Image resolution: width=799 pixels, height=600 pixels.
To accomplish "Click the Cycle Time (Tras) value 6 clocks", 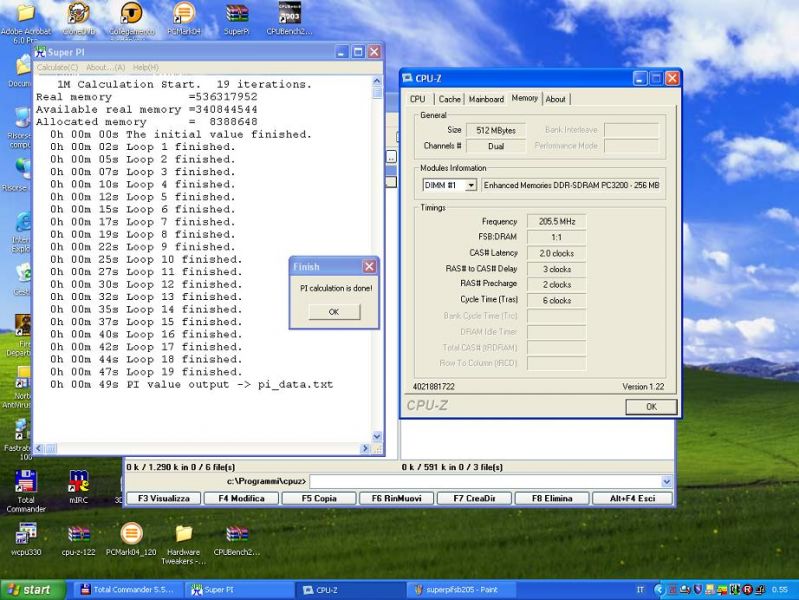I will coord(556,300).
